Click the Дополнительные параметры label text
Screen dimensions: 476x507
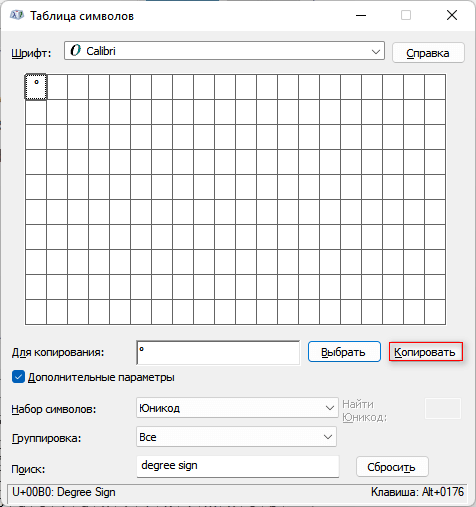coord(101,377)
